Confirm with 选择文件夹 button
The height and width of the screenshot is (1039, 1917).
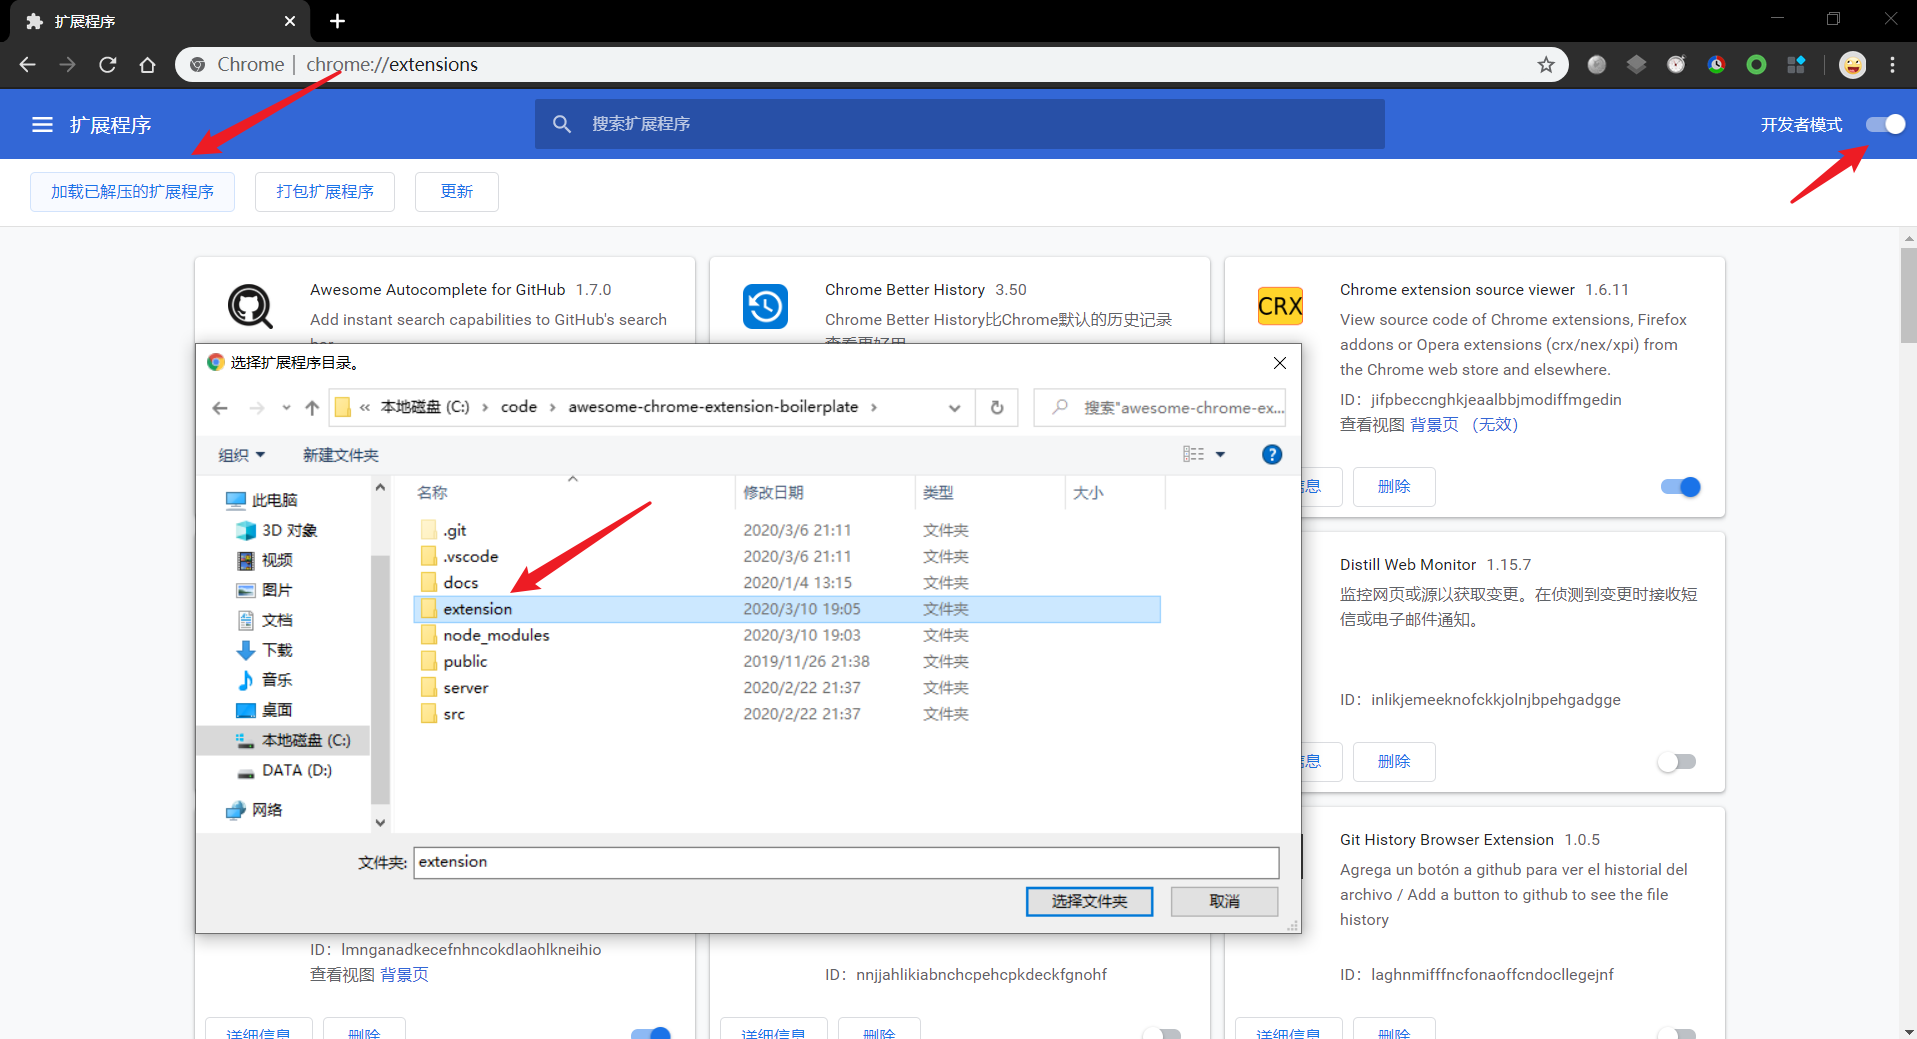1089,901
